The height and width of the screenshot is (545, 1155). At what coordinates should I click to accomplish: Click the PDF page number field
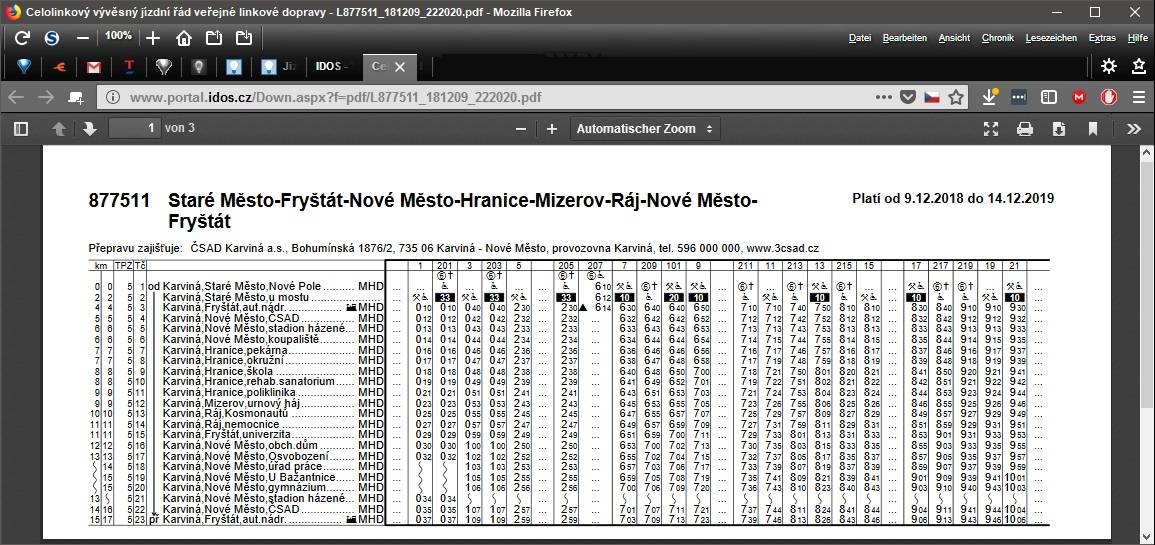135,129
